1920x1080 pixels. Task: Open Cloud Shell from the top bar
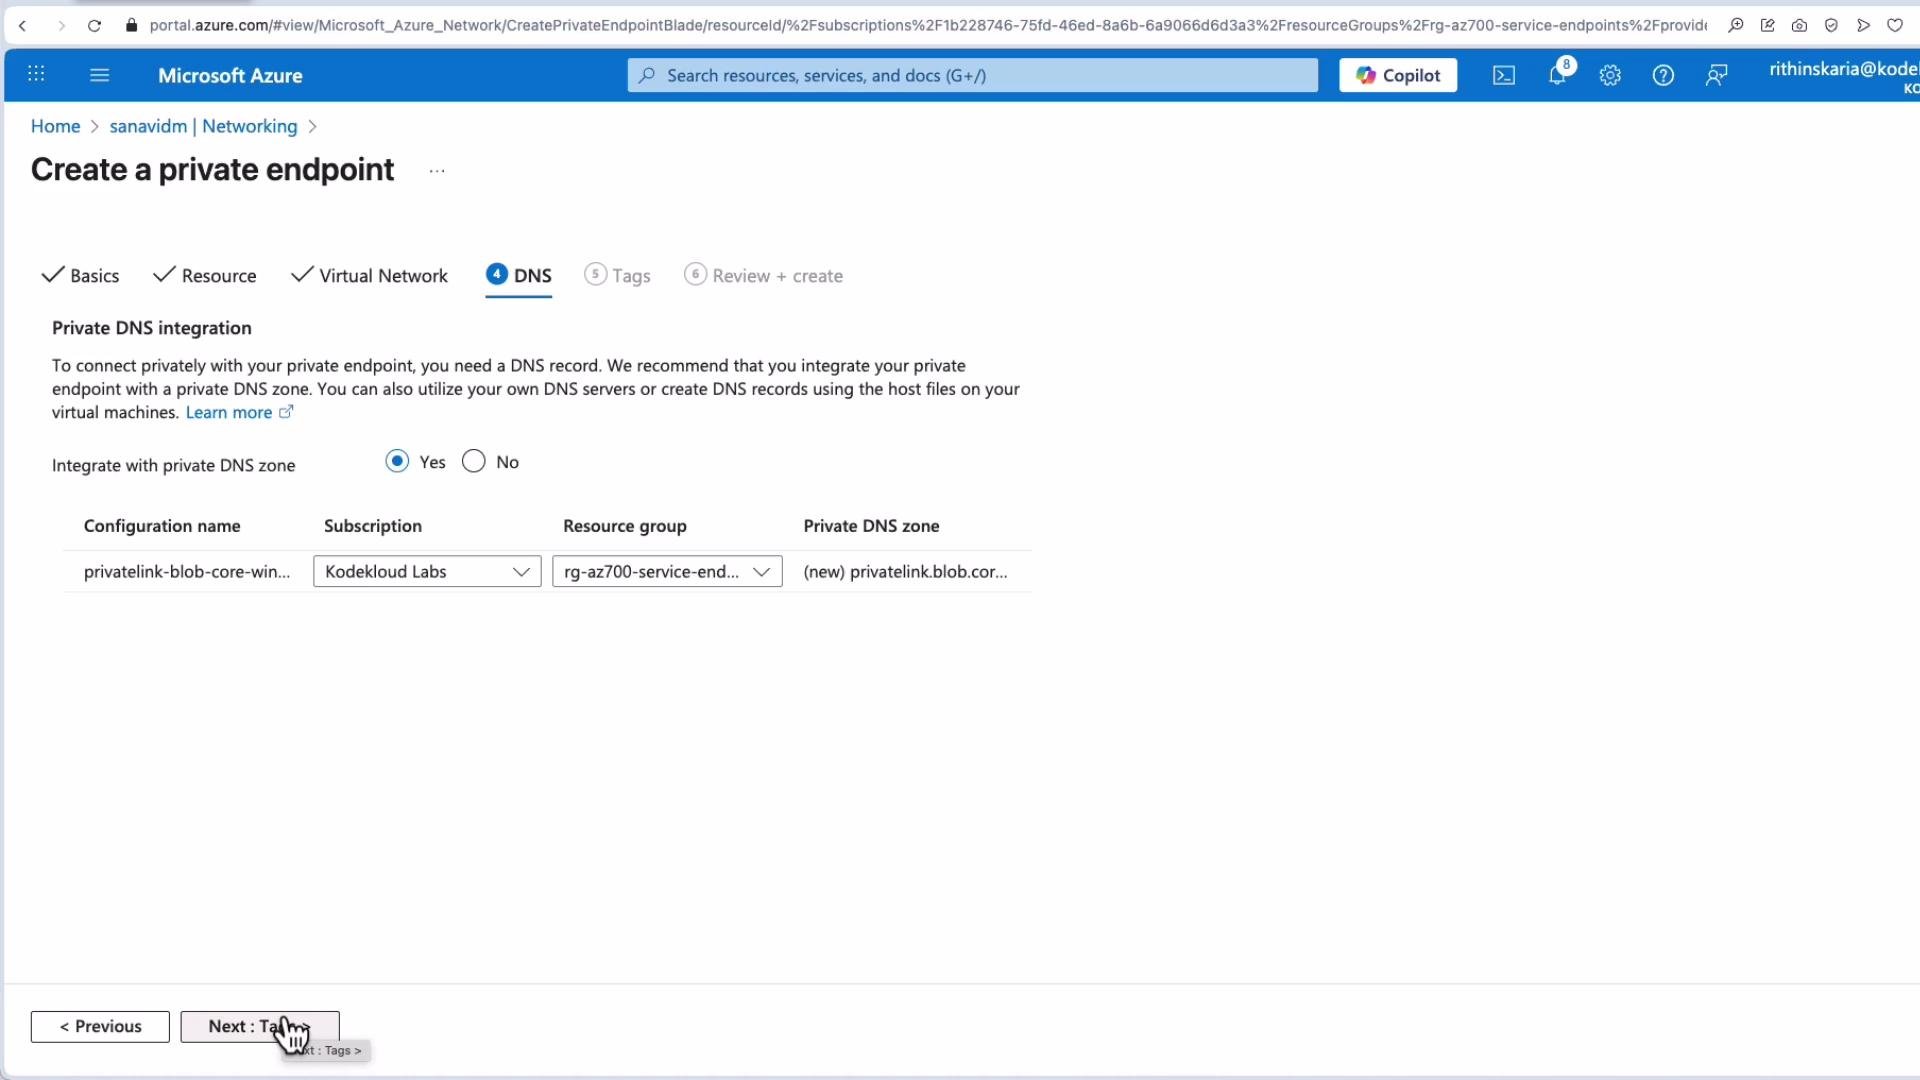[1503, 75]
